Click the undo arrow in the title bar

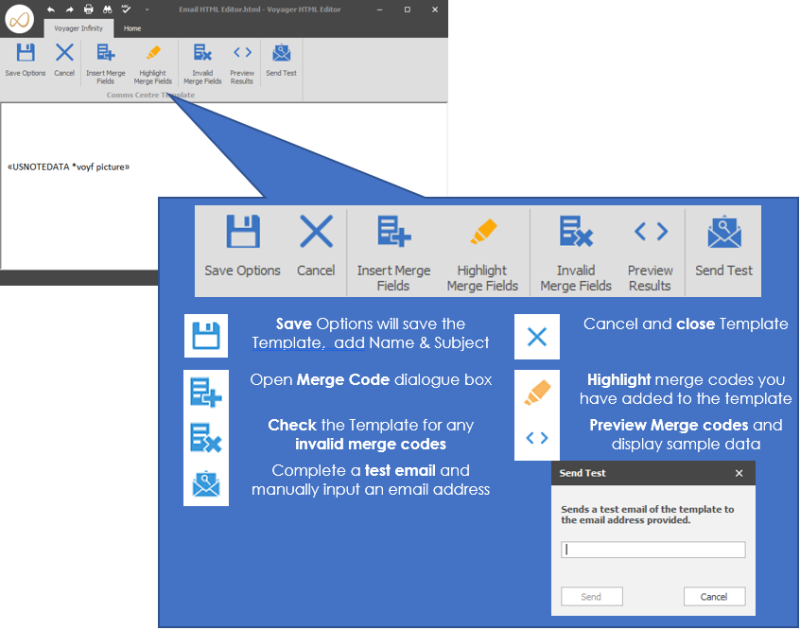50,9
